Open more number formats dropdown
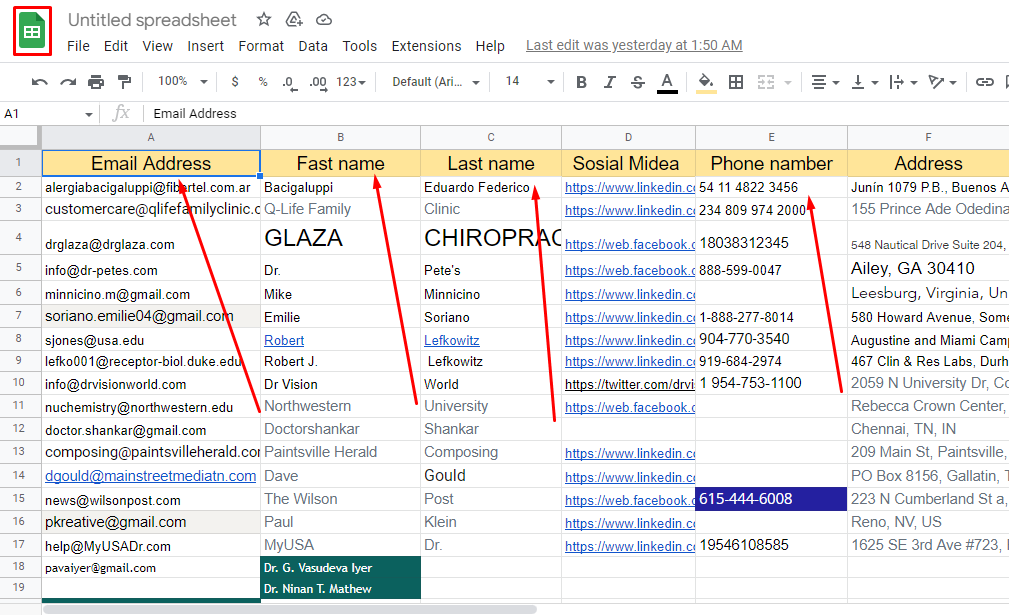Image resolution: width=1009 pixels, height=615 pixels. point(351,82)
